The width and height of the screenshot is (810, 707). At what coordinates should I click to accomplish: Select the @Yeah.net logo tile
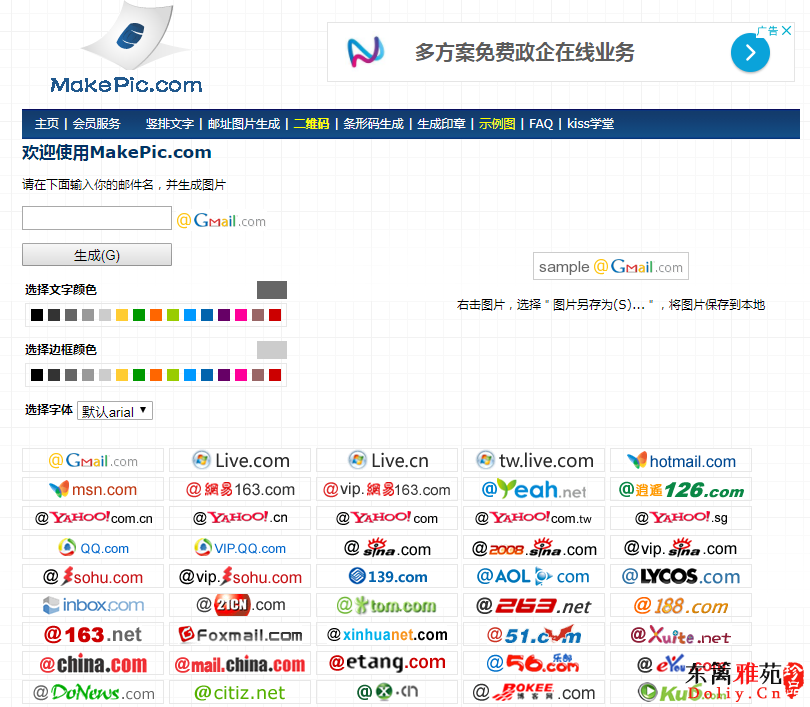coord(534,489)
